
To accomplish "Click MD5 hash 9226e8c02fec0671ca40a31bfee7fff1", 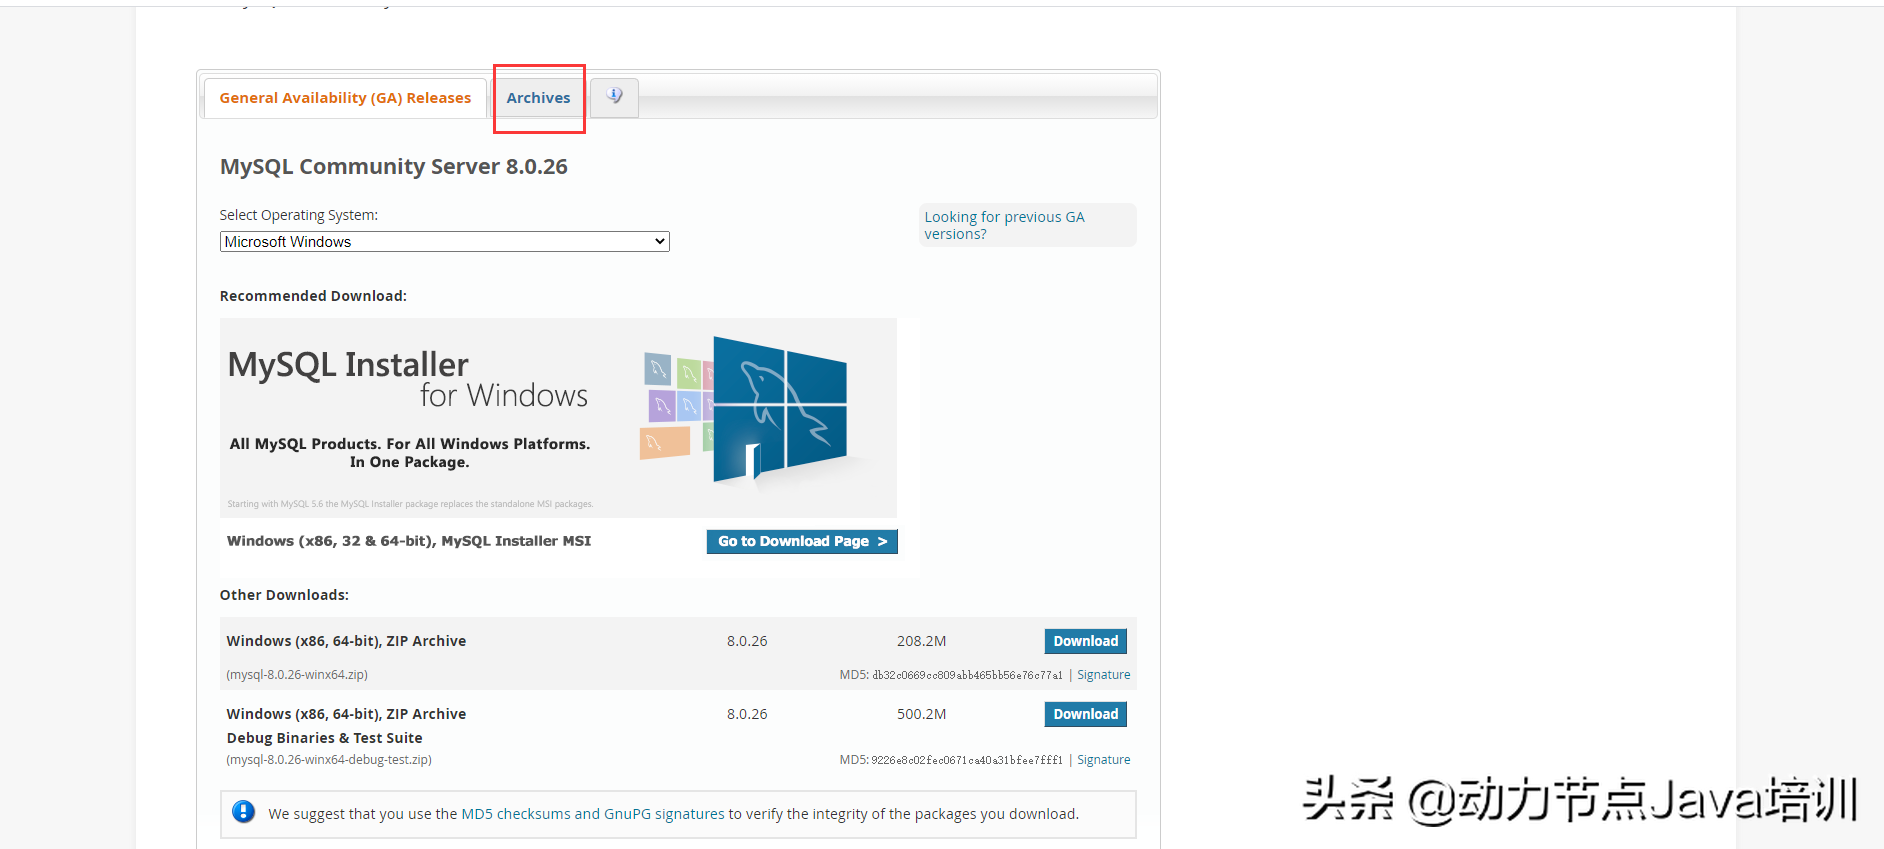I will pyautogui.click(x=967, y=760).
